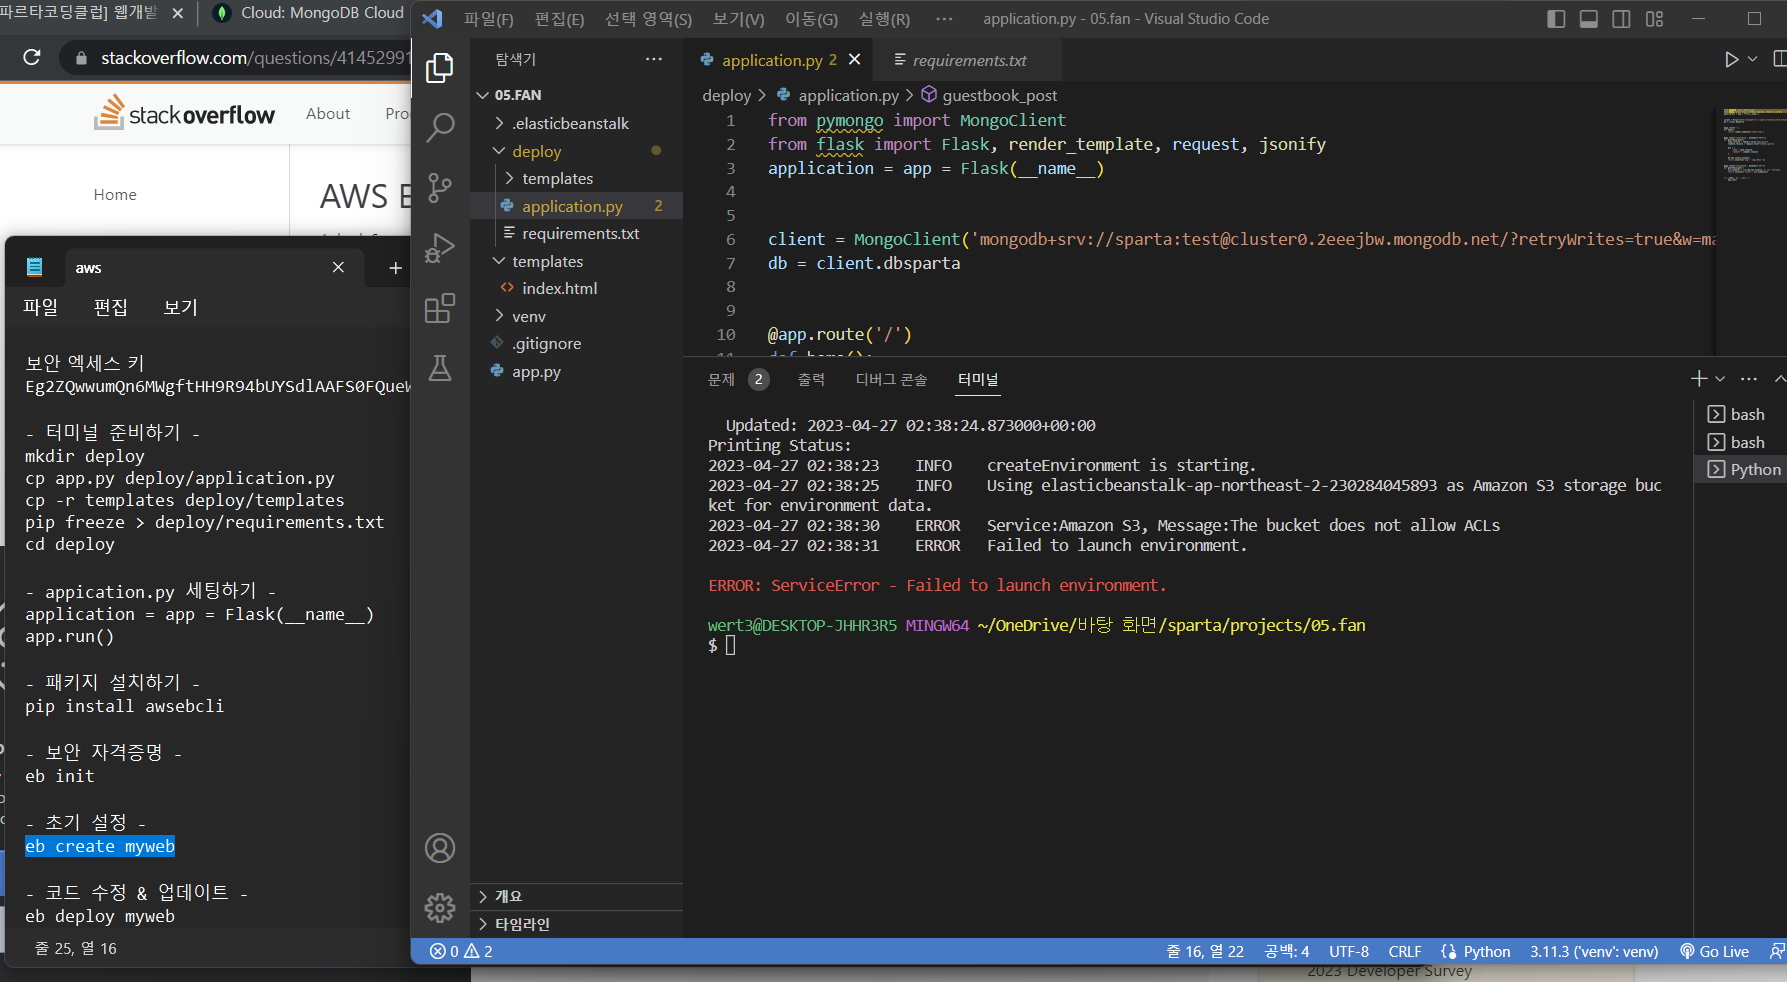This screenshot has width=1787, height=982.
Task: Open the Accounts icon in activity bar
Action: pyautogui.click(x=440, y=848)
